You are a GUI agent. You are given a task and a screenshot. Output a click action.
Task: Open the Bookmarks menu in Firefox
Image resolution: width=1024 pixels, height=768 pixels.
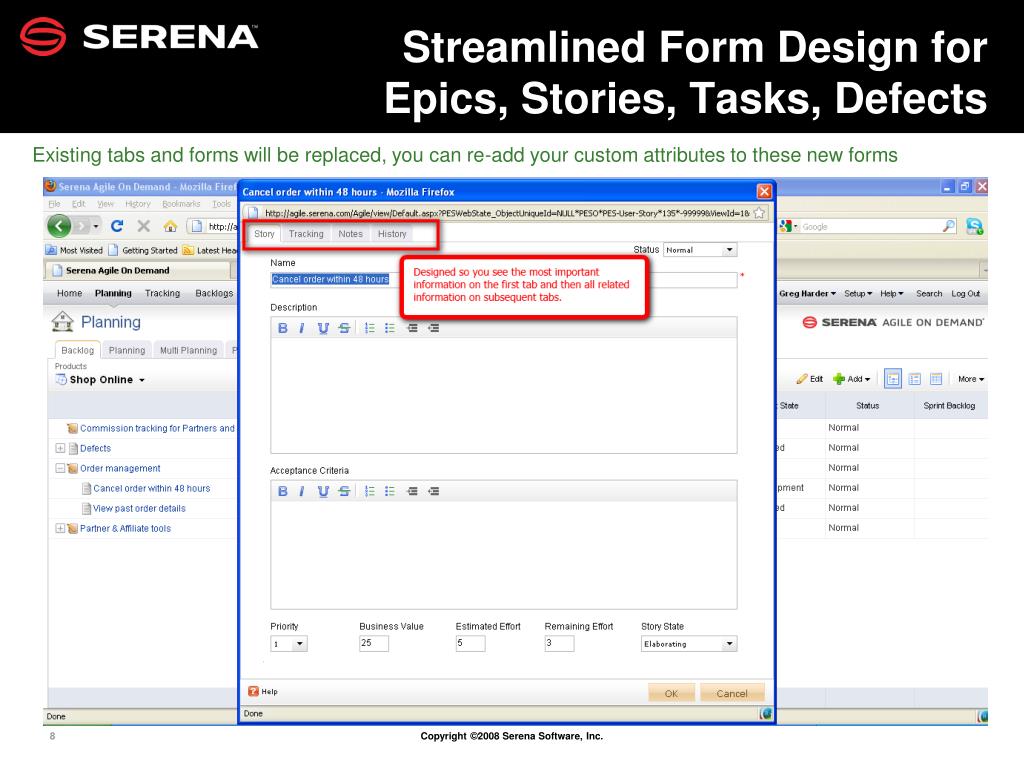tap(181, 204)
